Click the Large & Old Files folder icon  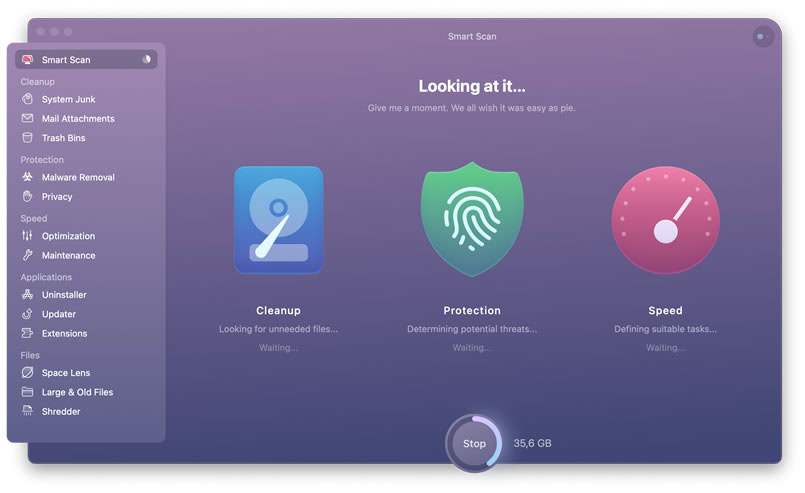click(x=27, y=392)
